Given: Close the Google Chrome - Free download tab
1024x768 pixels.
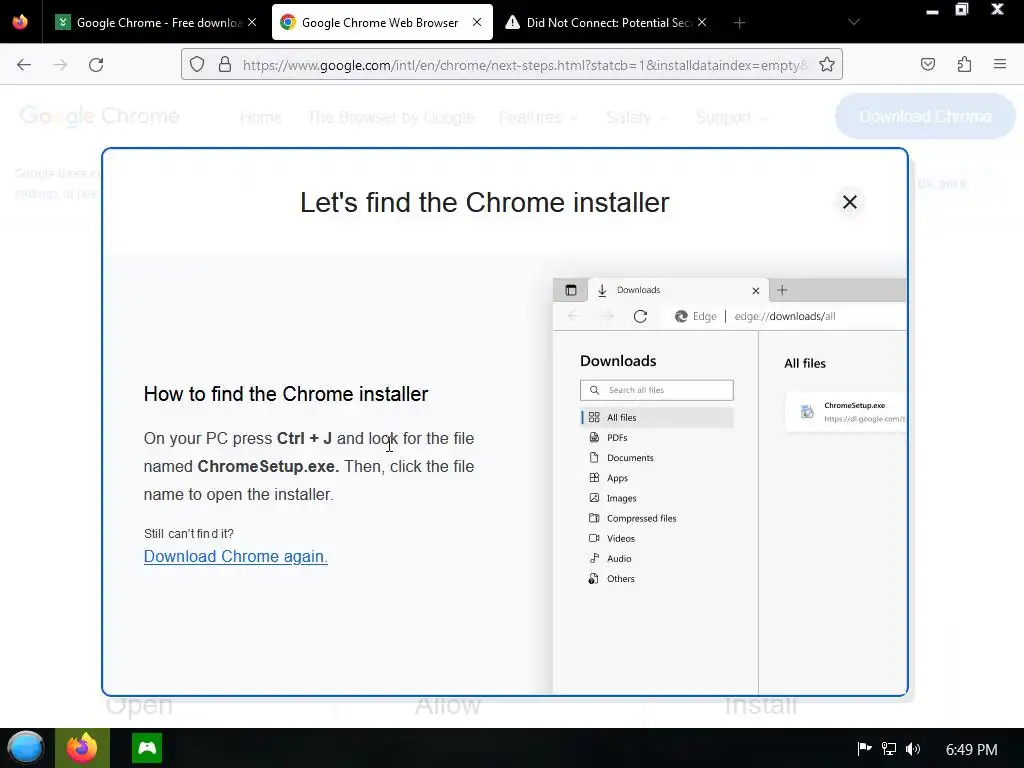Looking at the screenshot, I should coord(252,22).
